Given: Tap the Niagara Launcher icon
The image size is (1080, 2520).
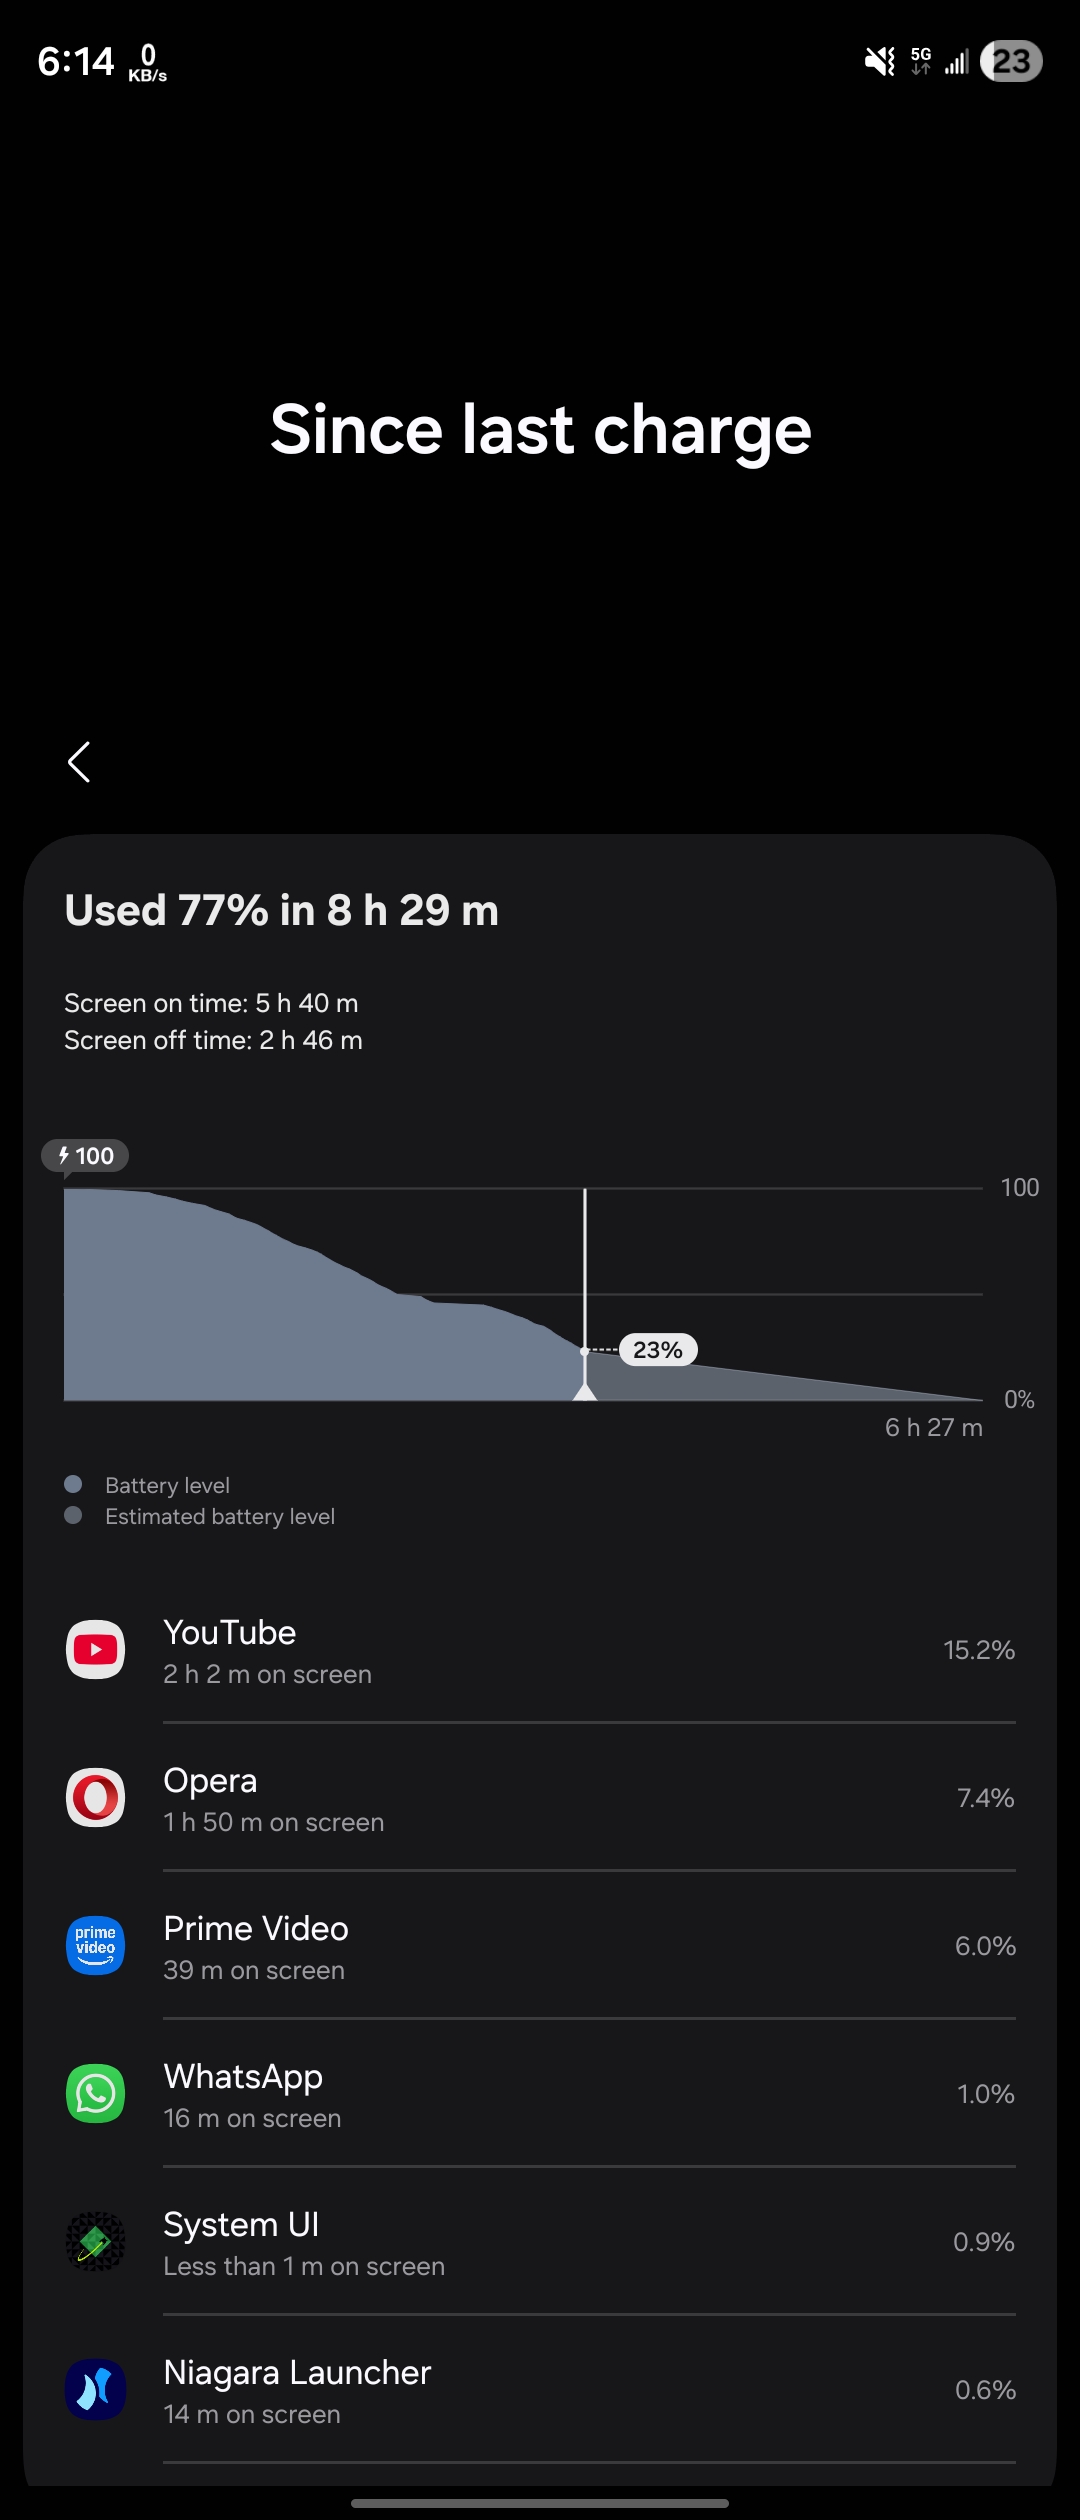Looking at the screenshot, I should tap(95, 2390).
